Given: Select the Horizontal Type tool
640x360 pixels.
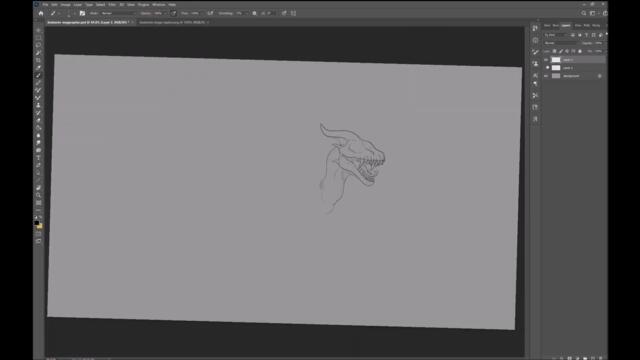Looking at the screenshot, I should tap(38, 158).
